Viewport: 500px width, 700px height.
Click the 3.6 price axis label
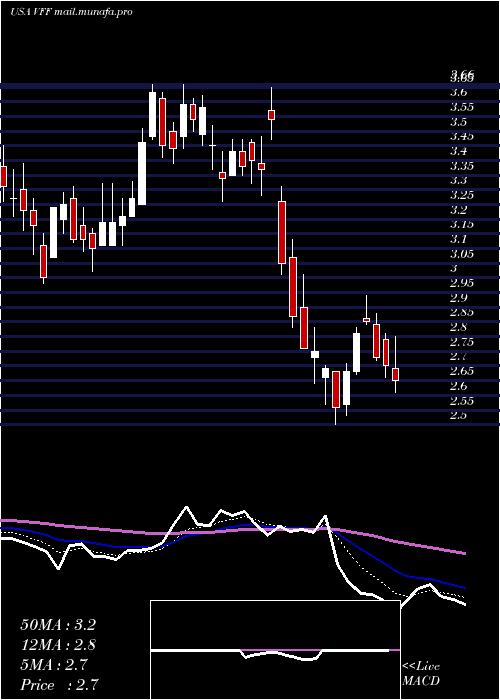[458, 92]
